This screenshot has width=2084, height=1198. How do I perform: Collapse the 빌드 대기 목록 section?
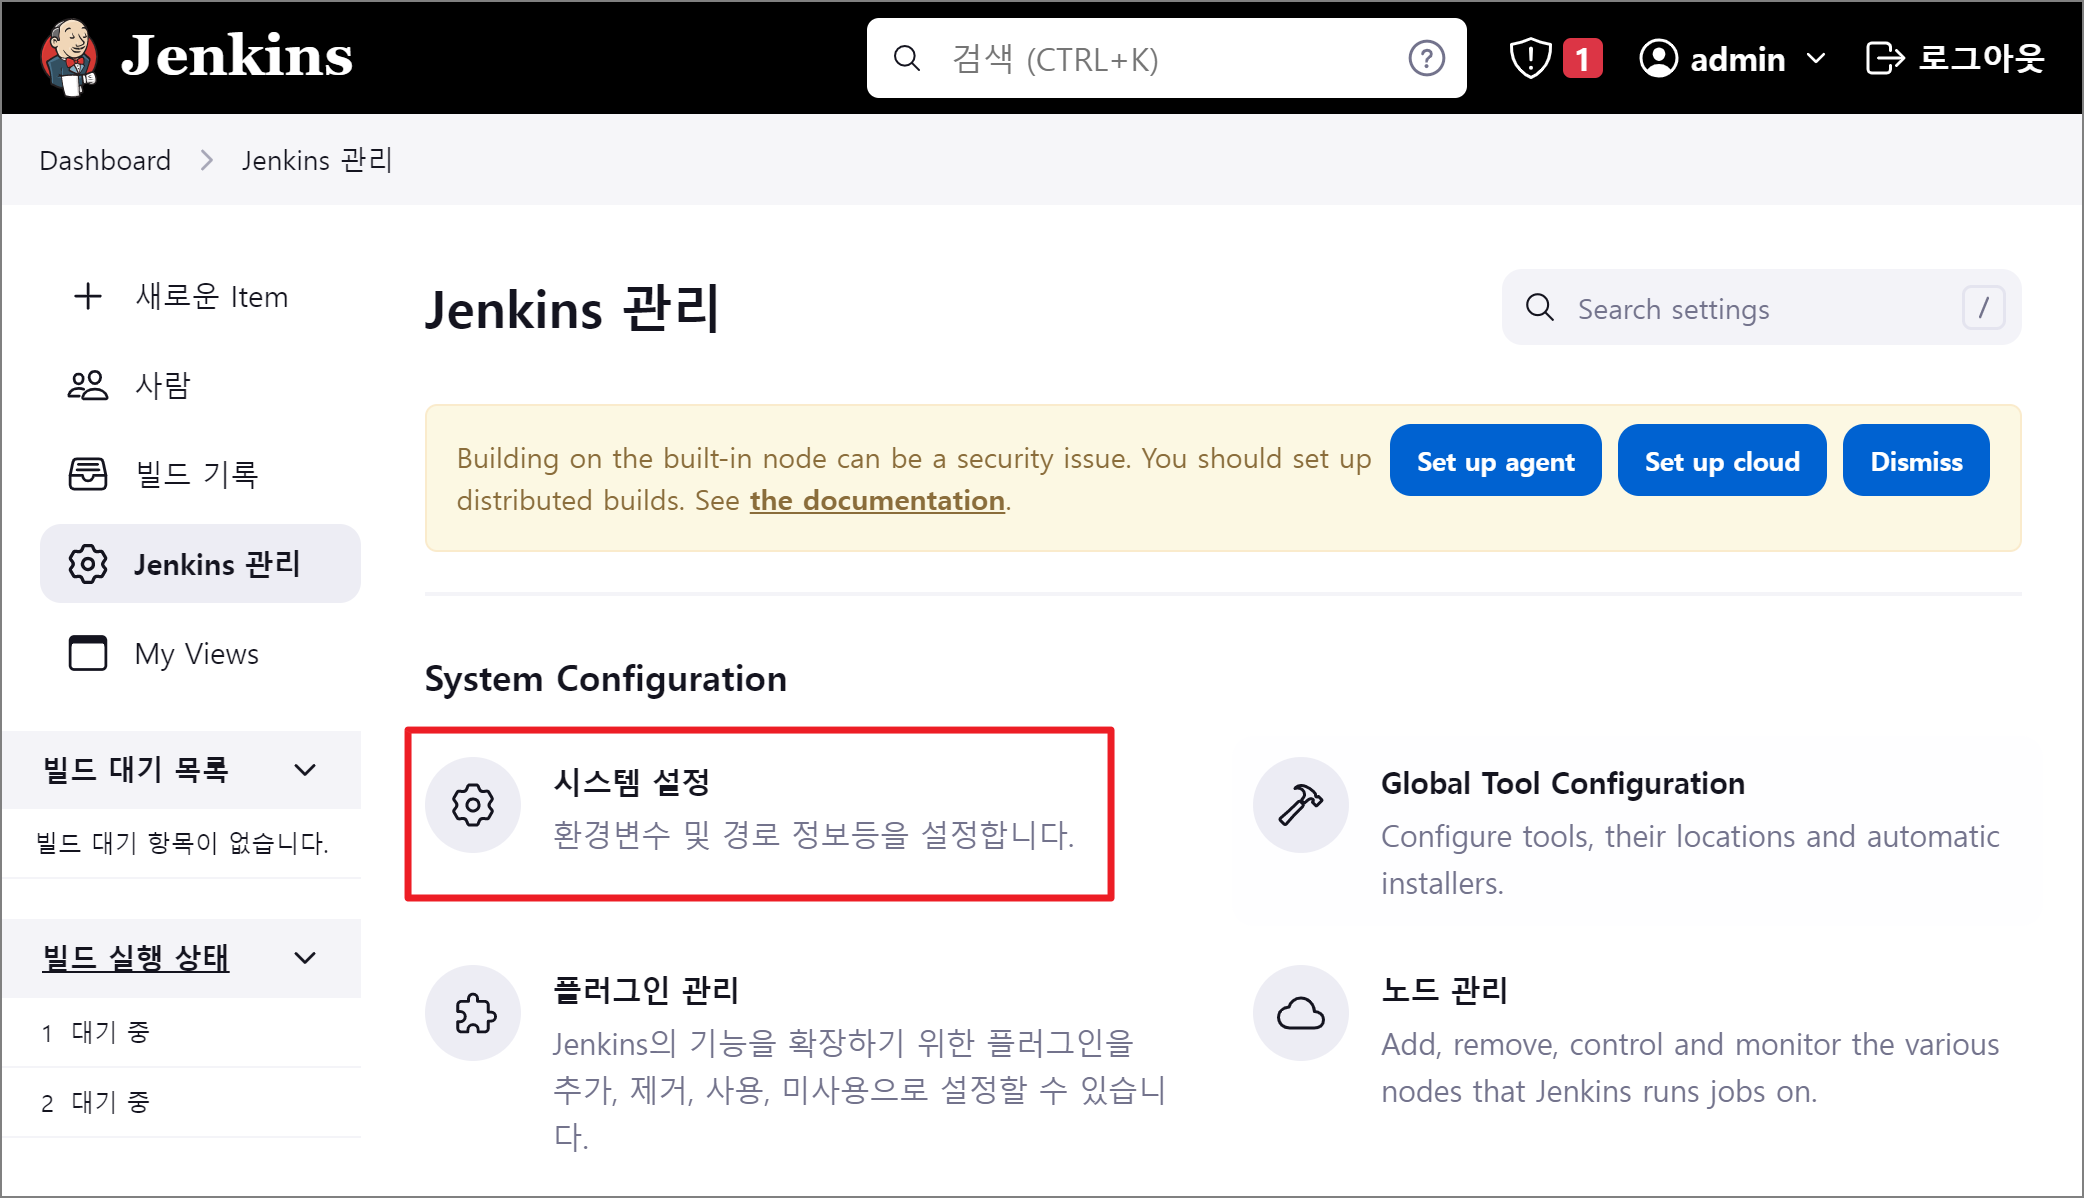pos(305,770)
